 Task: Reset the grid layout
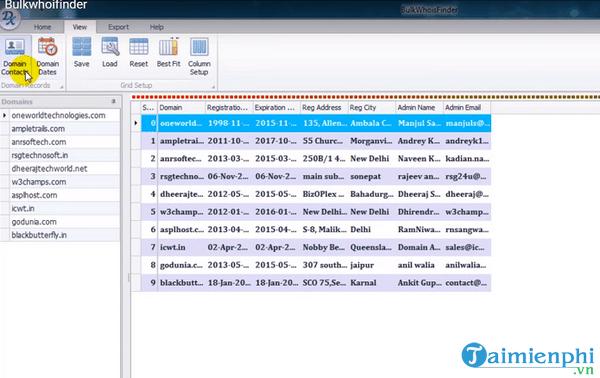tap(139, 53)
